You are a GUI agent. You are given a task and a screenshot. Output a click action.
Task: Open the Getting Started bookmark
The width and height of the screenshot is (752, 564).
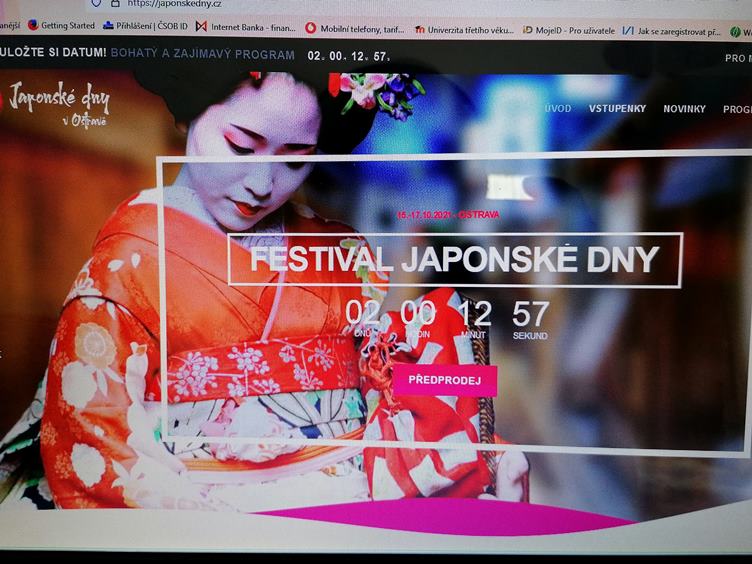(x=68, y=25)
